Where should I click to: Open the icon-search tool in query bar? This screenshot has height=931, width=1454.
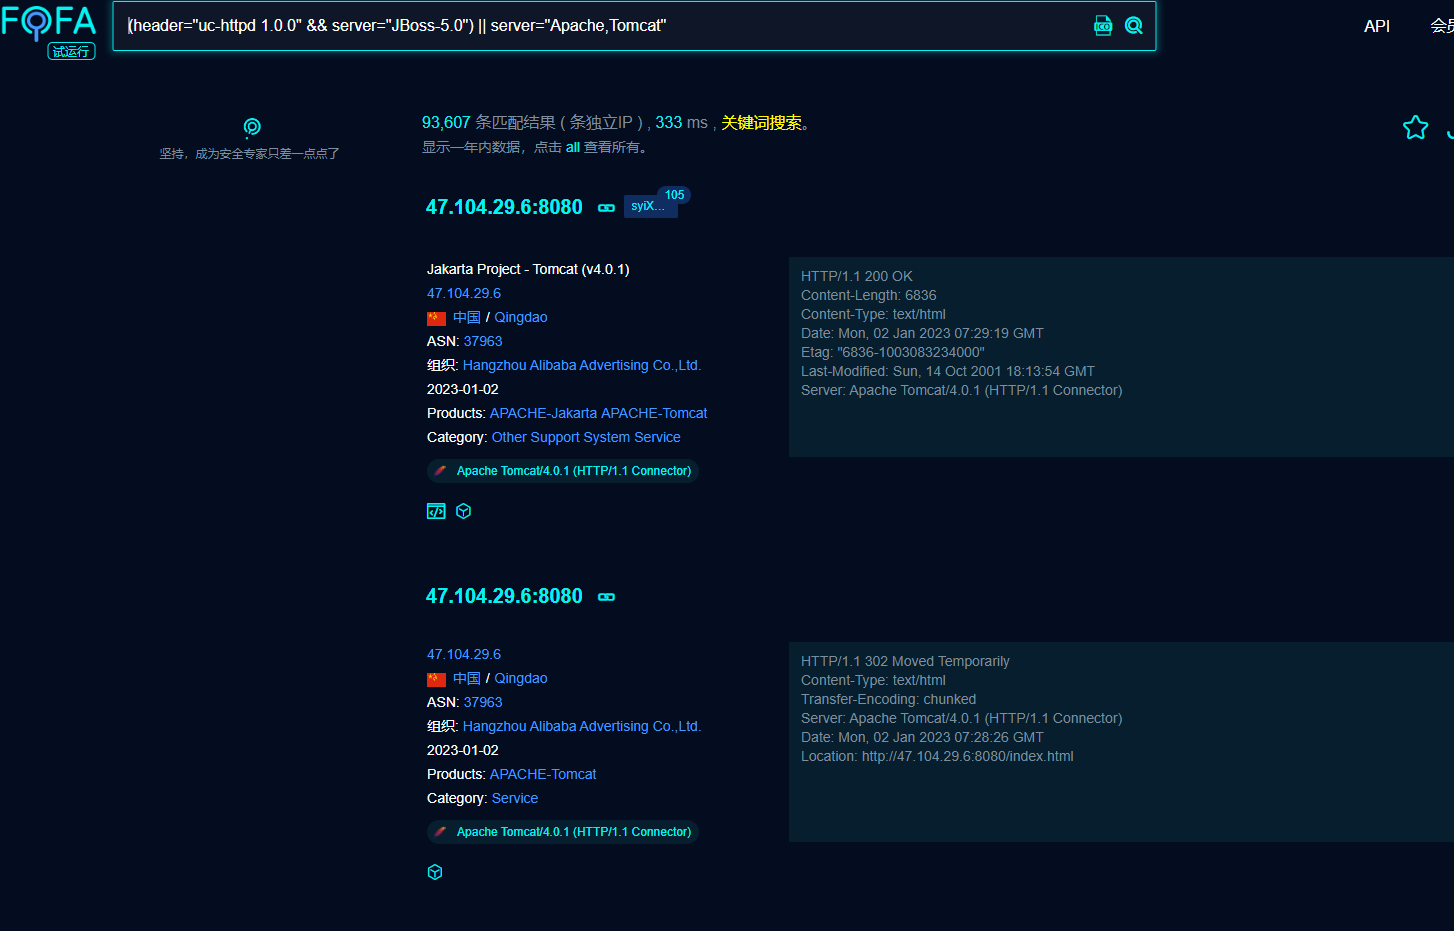click(x=1103, y=26)
